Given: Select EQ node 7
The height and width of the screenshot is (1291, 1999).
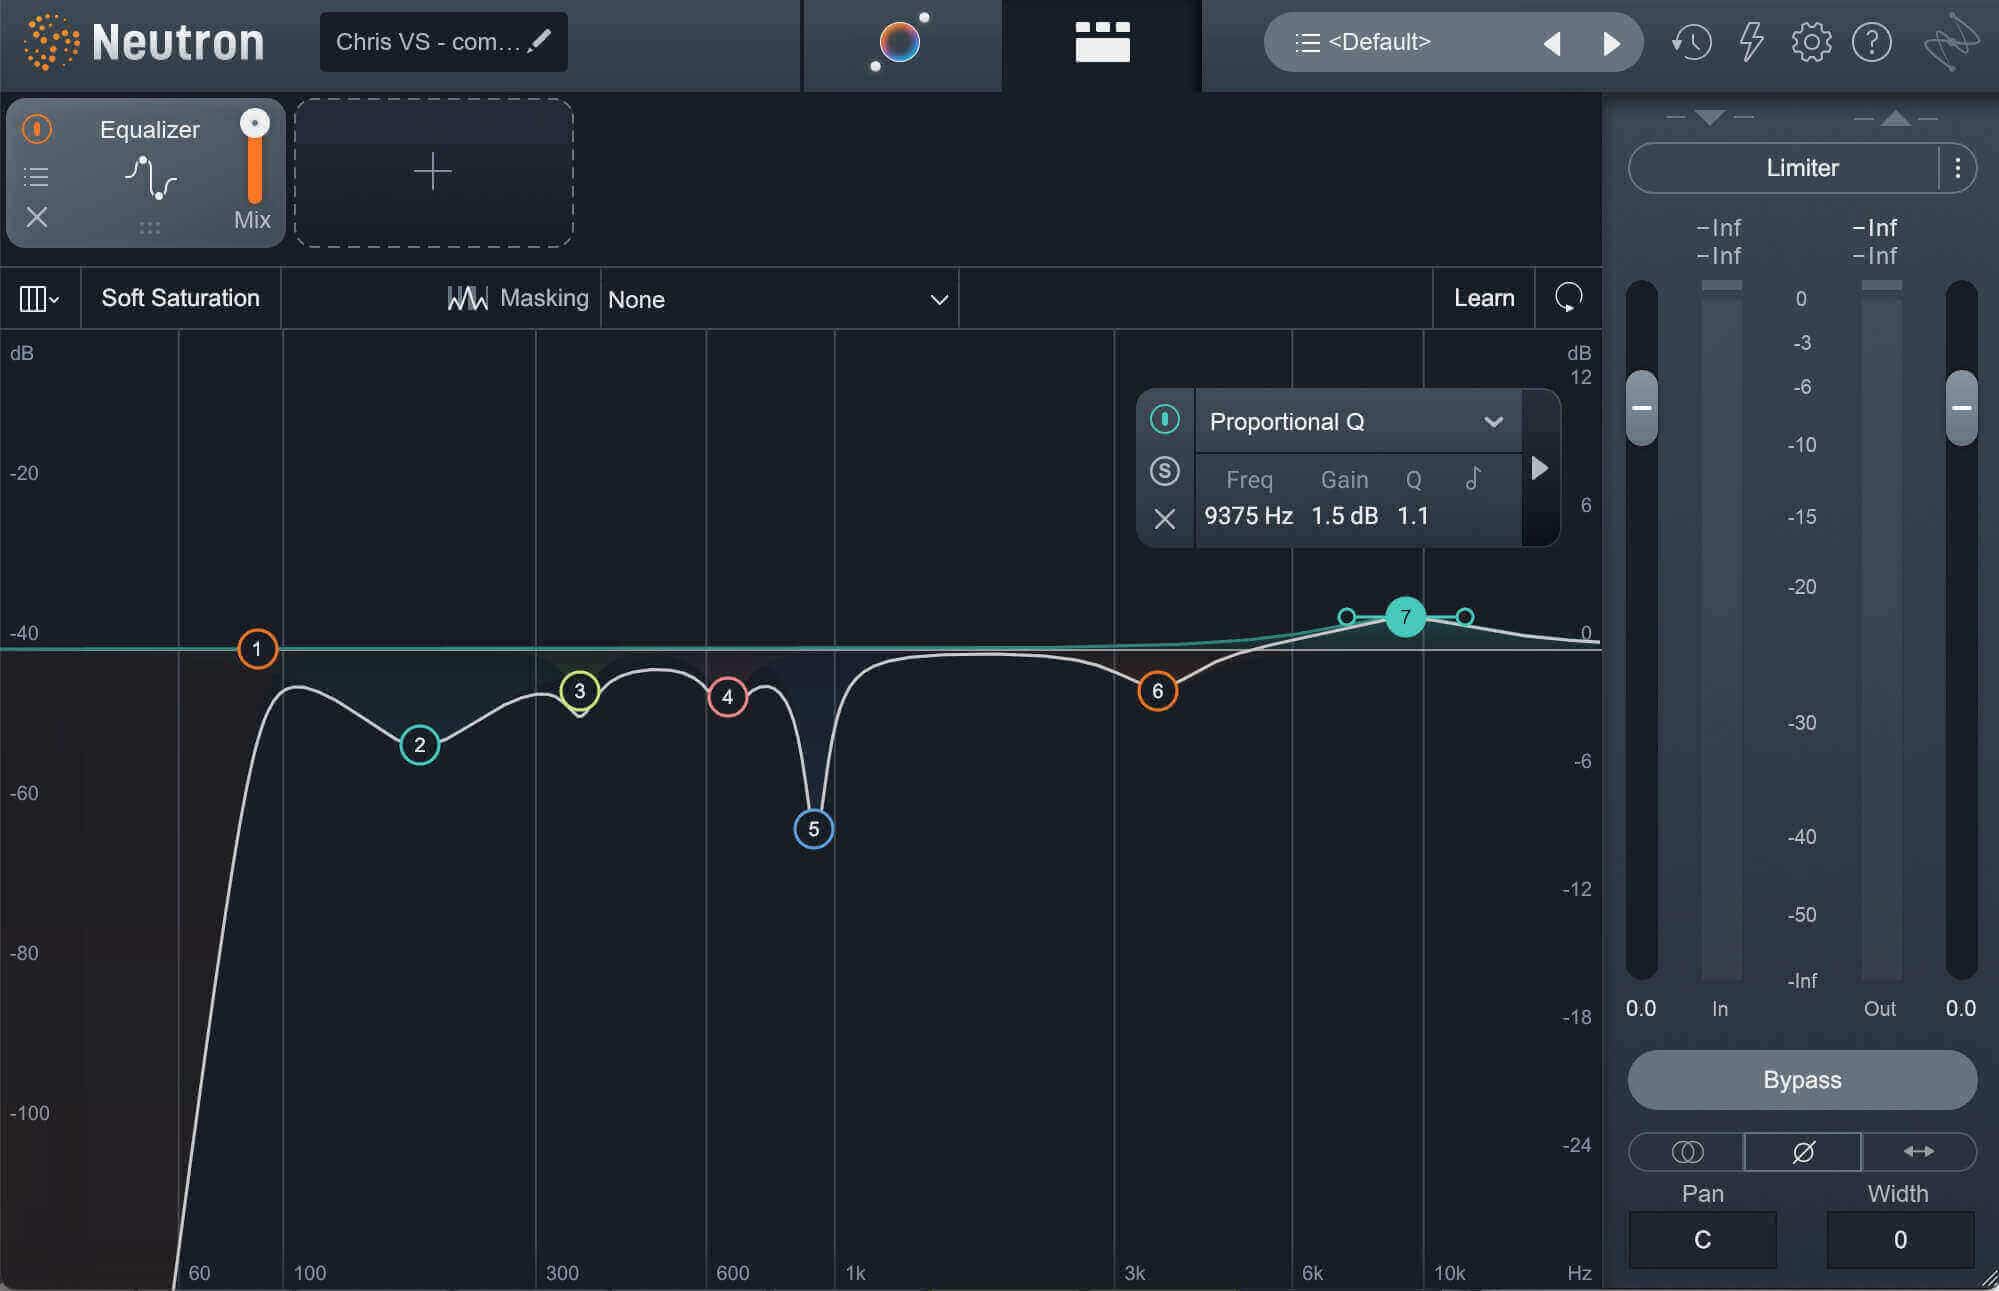Looking at the screenshot, I should [1405, 617].
